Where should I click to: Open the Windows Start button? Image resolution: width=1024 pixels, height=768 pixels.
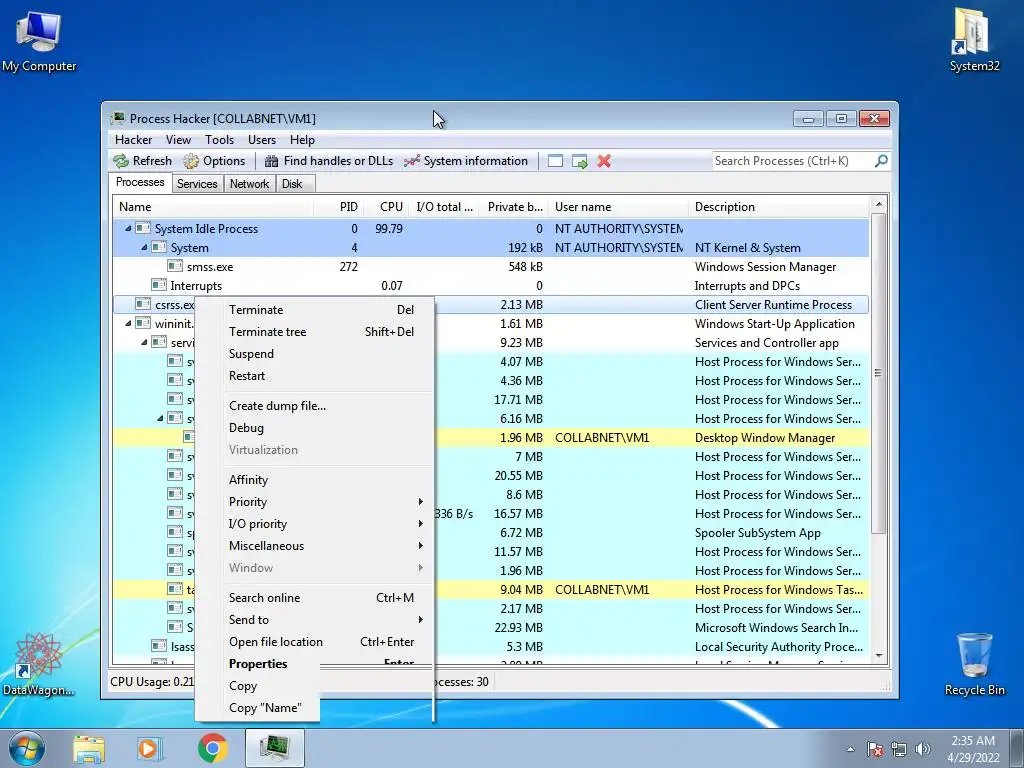click(26, 748)
